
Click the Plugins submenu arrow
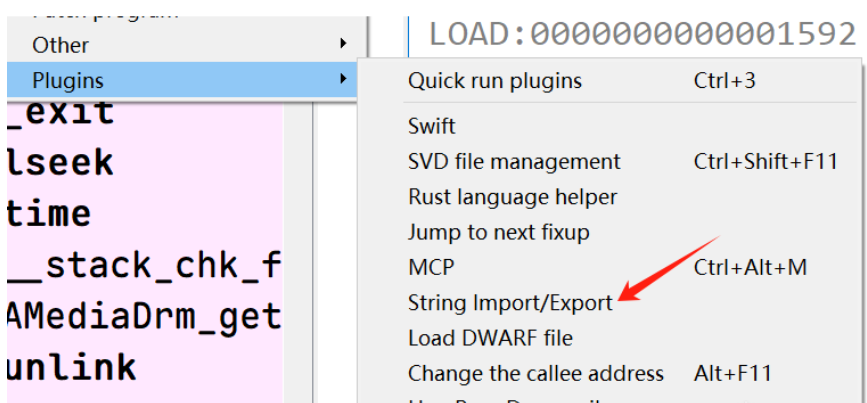point(344,78)
